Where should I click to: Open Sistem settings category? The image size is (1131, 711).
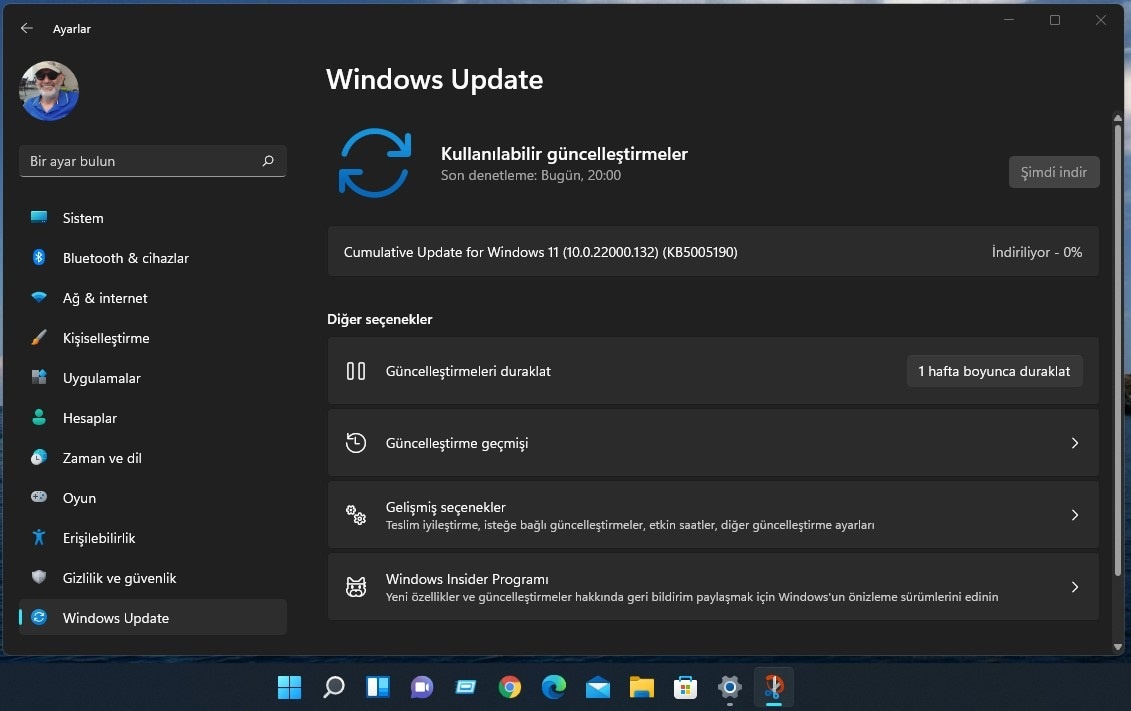tap(153, 218)
